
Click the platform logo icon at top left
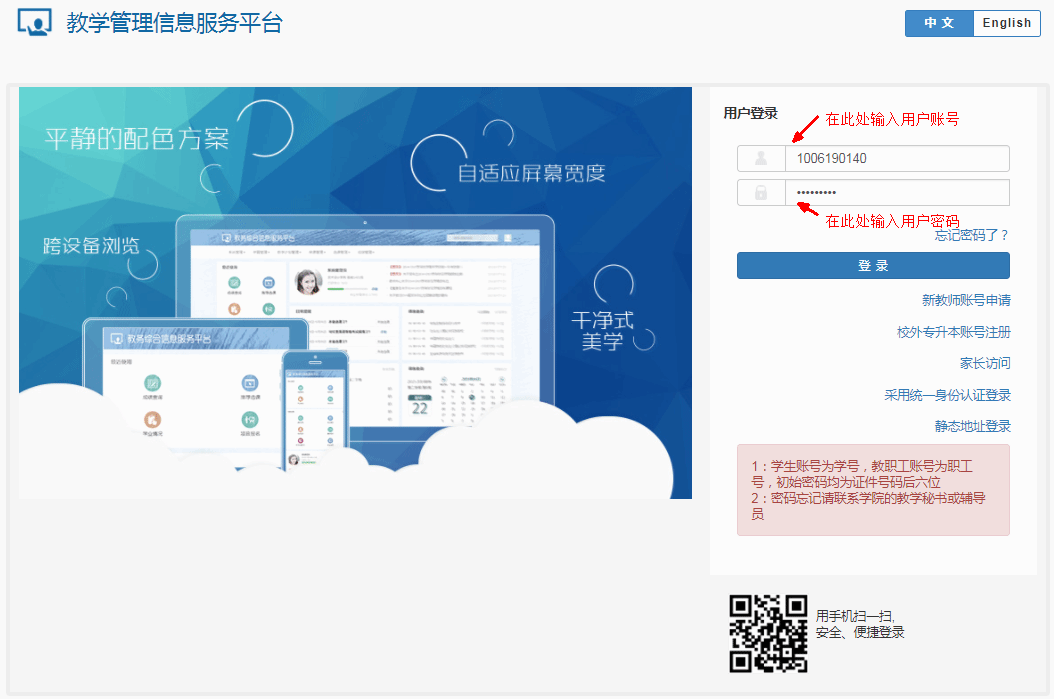[x=34, y=22]
